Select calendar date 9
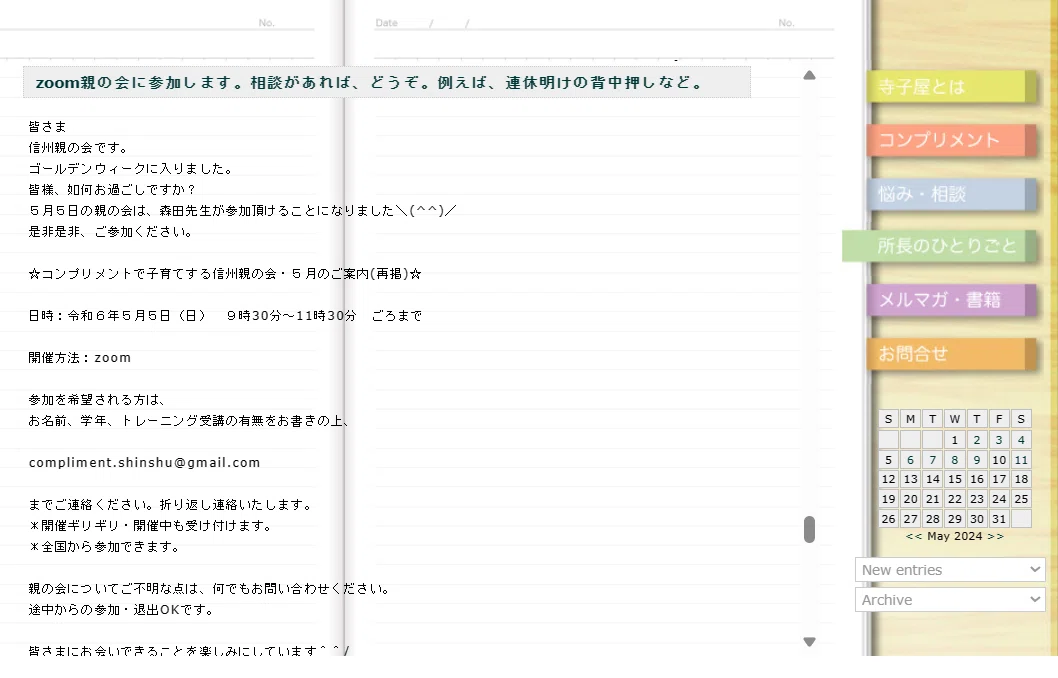The image size is (1058, 678). [x=977, y=460]
